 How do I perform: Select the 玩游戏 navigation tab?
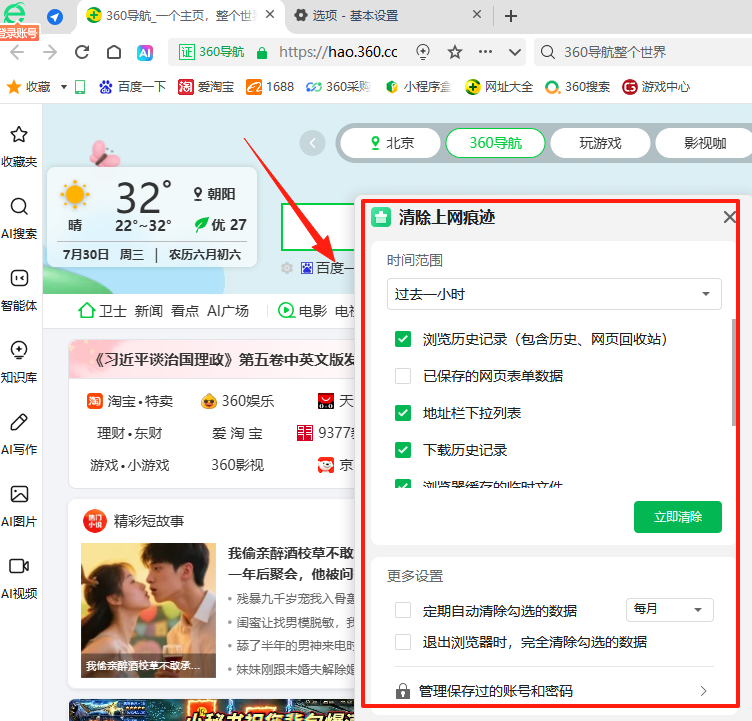(x=600, y=143)
